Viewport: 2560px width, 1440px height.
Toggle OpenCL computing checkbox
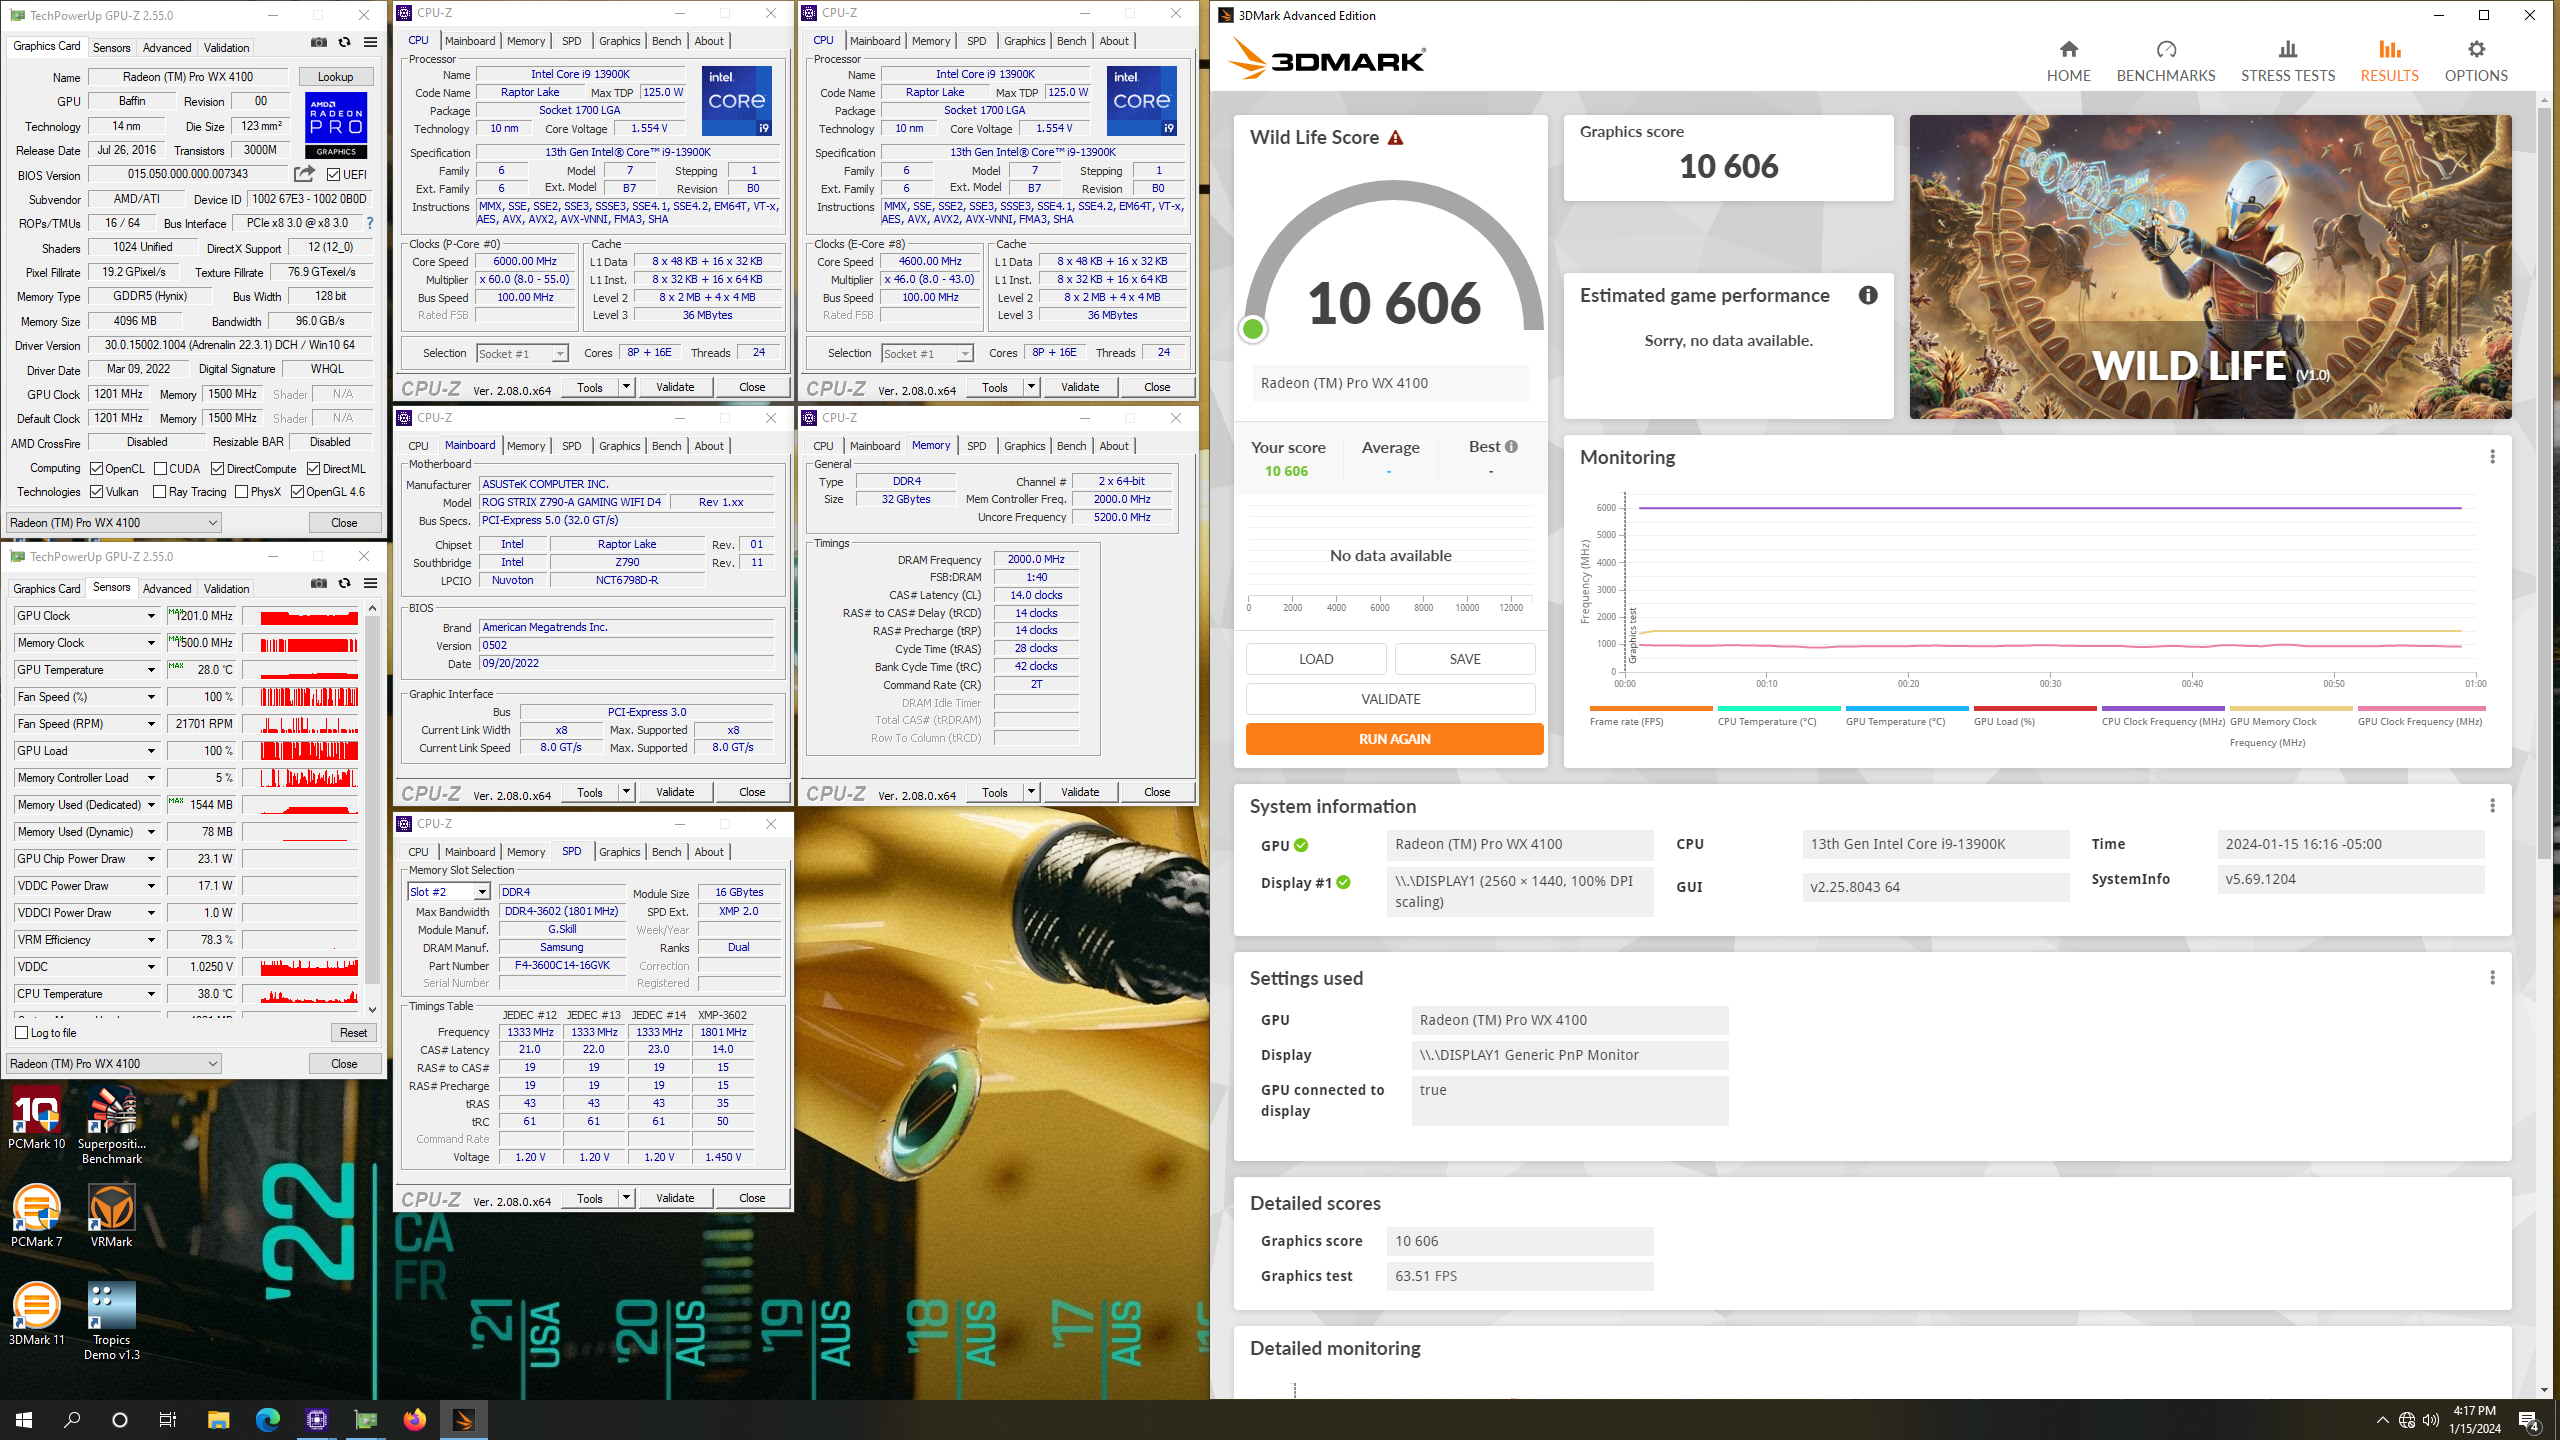(96, 469)
